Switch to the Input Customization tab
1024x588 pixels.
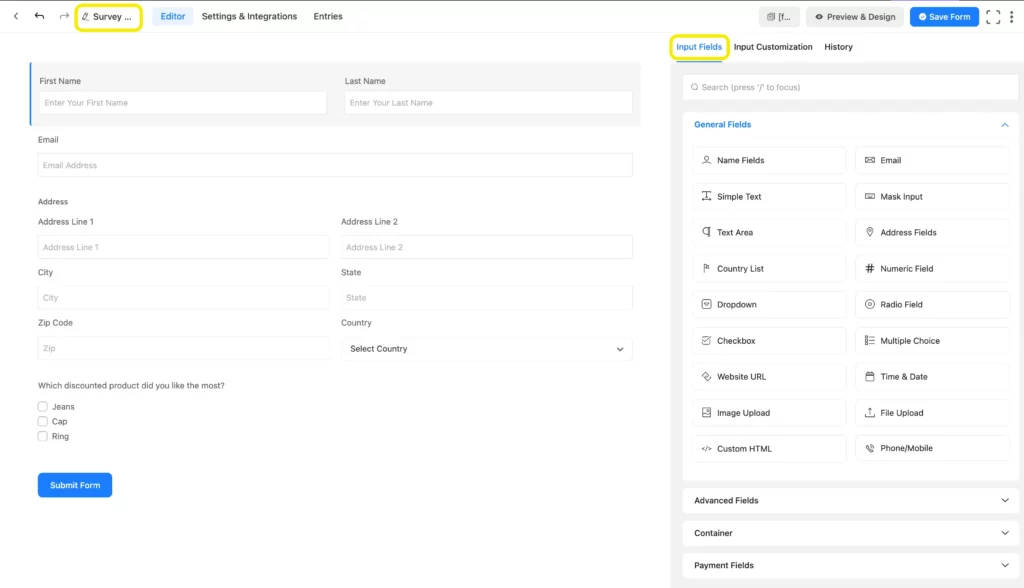tap(773, 47)
